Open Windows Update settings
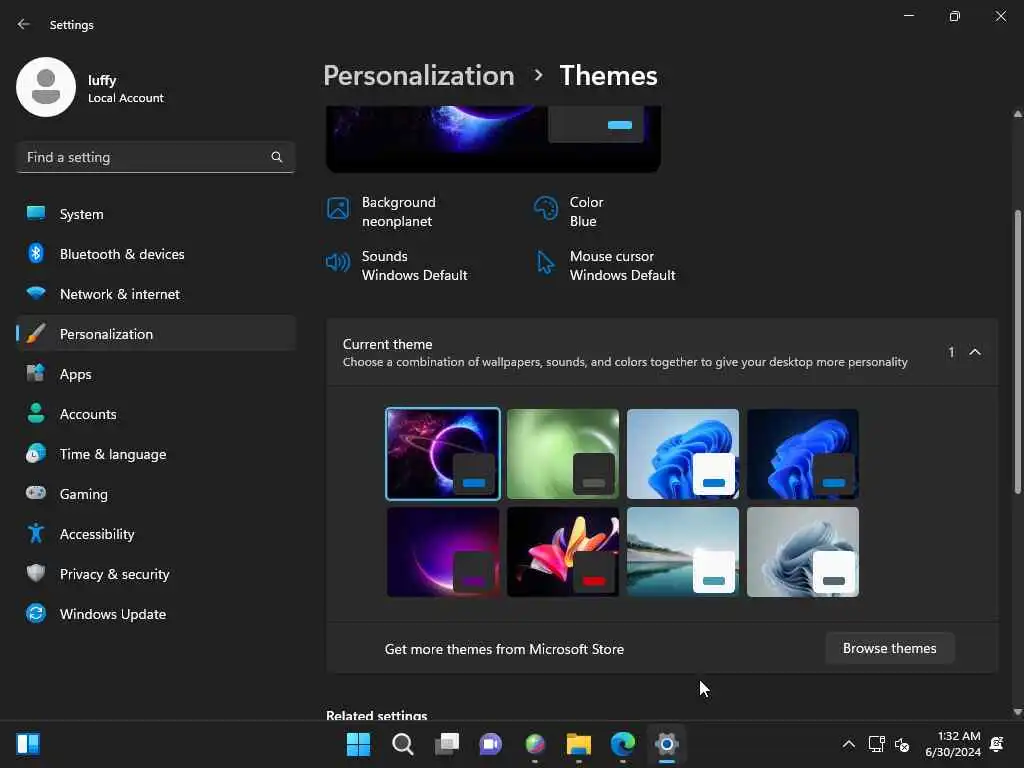Image resolution: width=1024 pixels, height=768 pixels. pos(155,614)
